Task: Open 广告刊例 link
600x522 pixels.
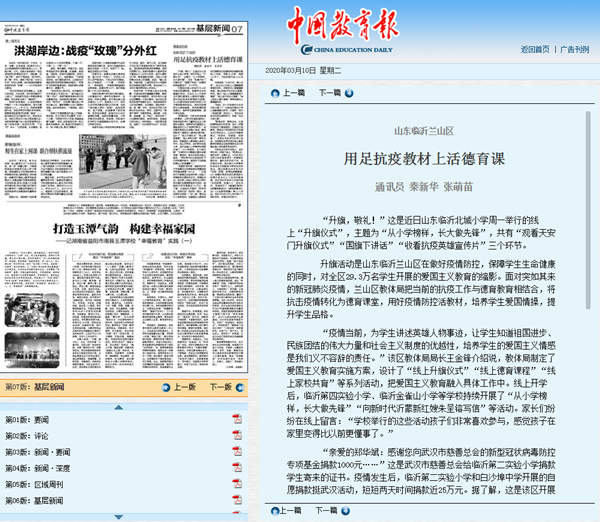Action: pos(574,49)
